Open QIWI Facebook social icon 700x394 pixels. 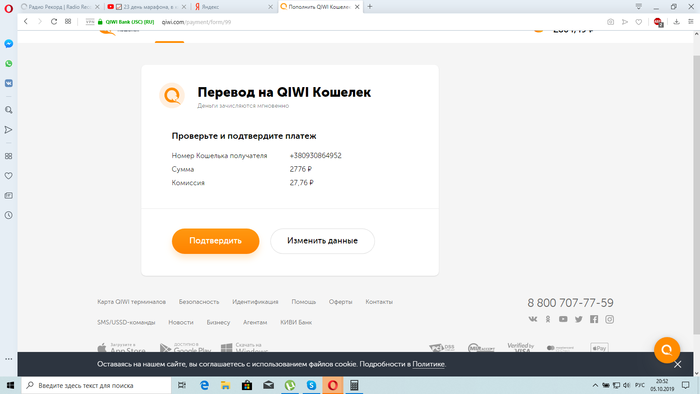(x=594, y=319)
